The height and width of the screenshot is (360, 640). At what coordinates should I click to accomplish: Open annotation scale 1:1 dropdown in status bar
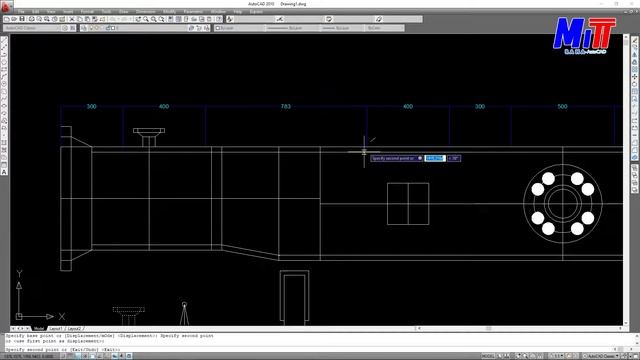click(x=557, y=356)
